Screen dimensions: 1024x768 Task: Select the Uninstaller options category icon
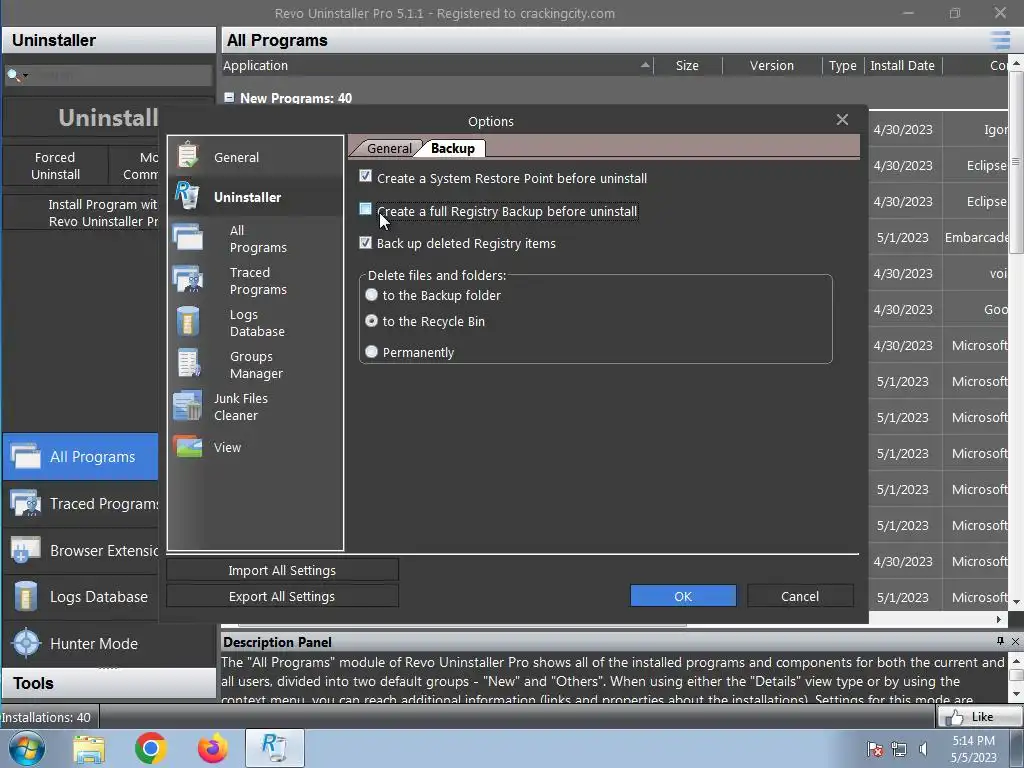[187, 196]
